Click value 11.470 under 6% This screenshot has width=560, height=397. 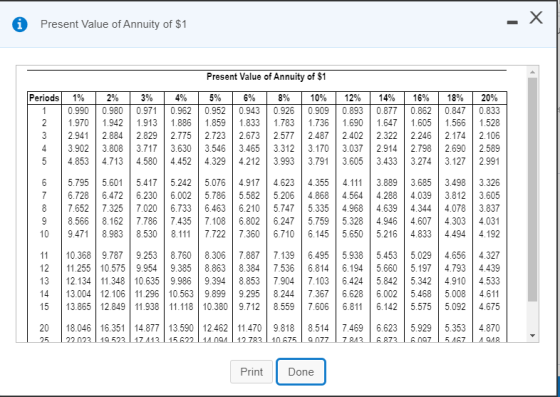[250, 328]
